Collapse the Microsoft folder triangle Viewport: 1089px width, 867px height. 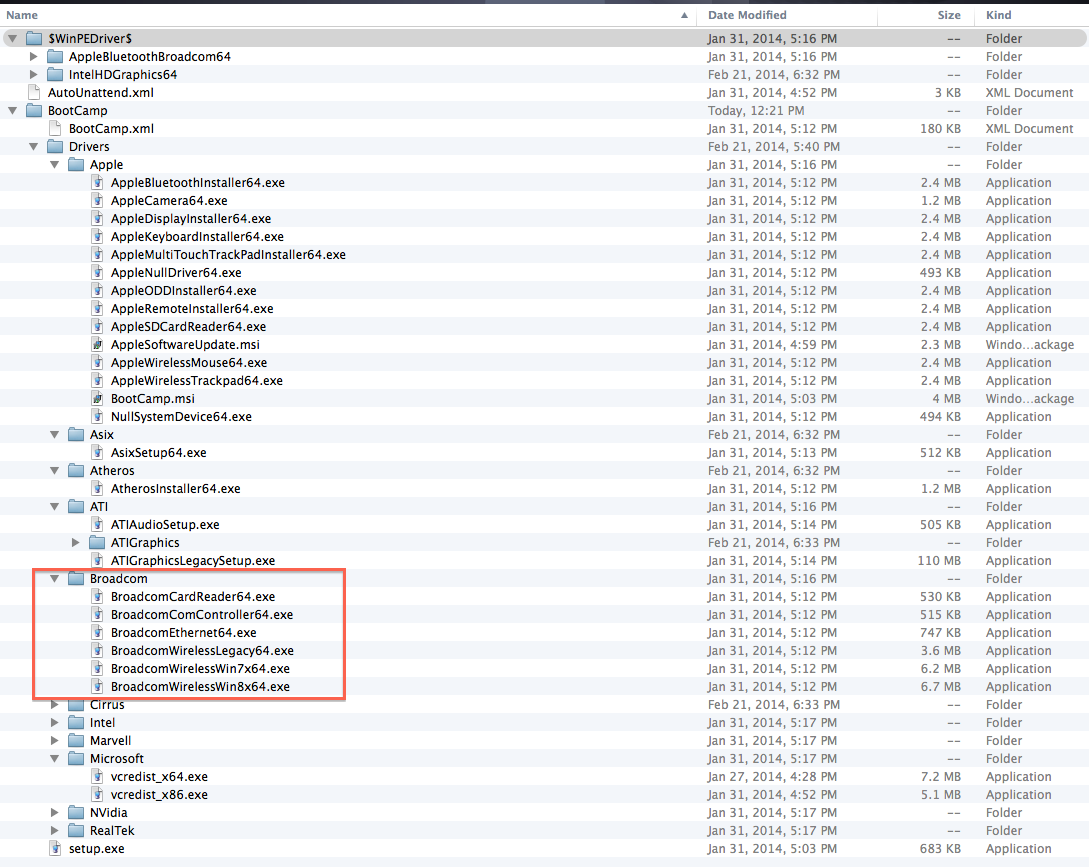click(54, 759)
